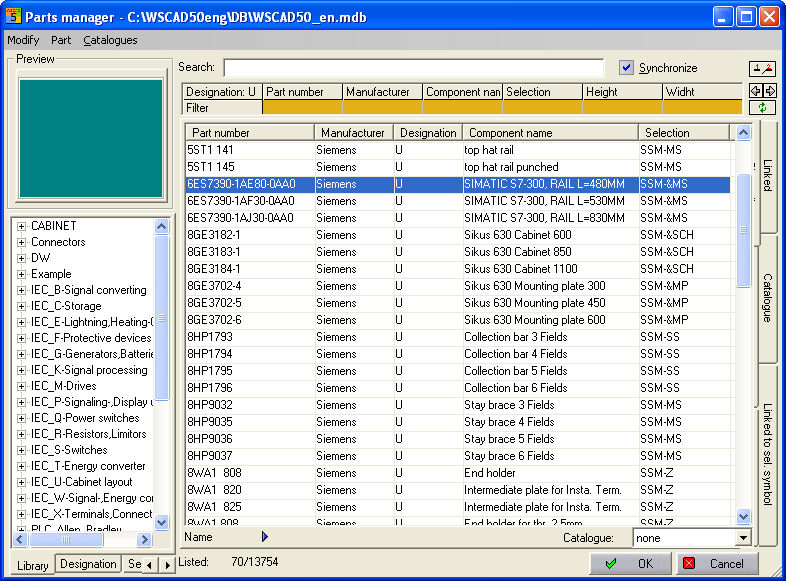This screenshot has height=581, width=786.
Task: Click the blue arrow next to Name
Action: (x=265, y=537)
